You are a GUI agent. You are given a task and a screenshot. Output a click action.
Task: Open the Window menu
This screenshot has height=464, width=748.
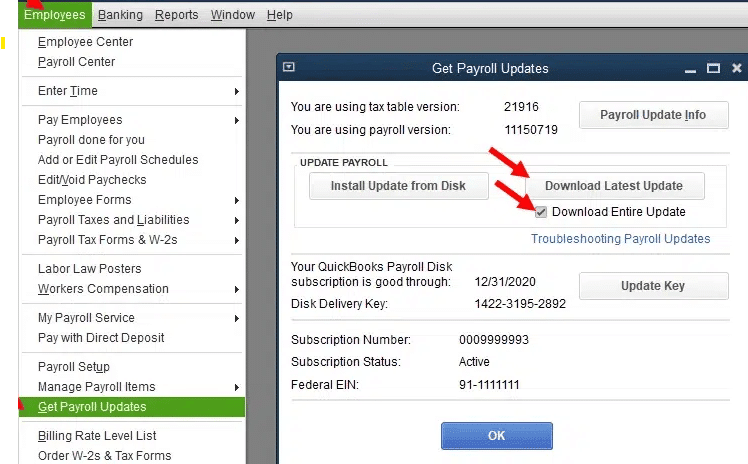[233, 15]
